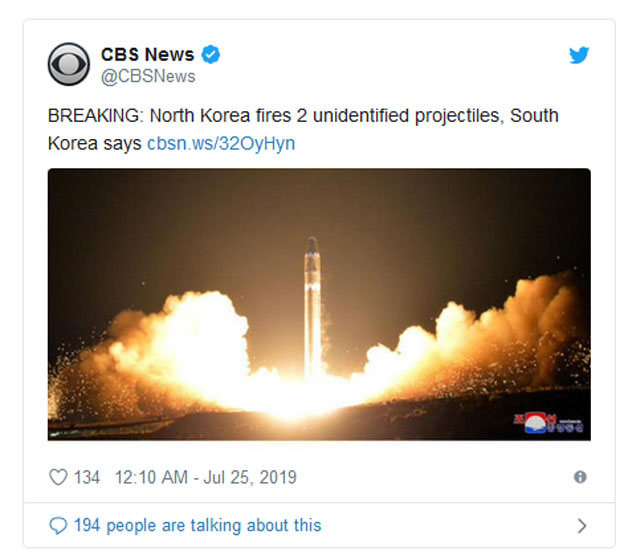This screenshot has width=620, height=559.
Task: Click the rocket in the launch image
Action: [x=312, y=306]
